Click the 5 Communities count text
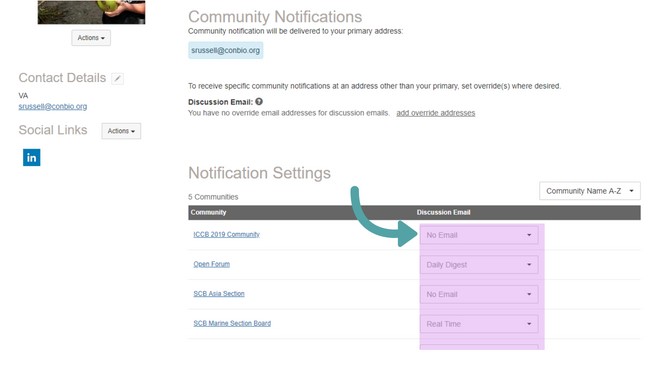Image resolution: width=672 pixels, height=365 pixels. point(213,197)
